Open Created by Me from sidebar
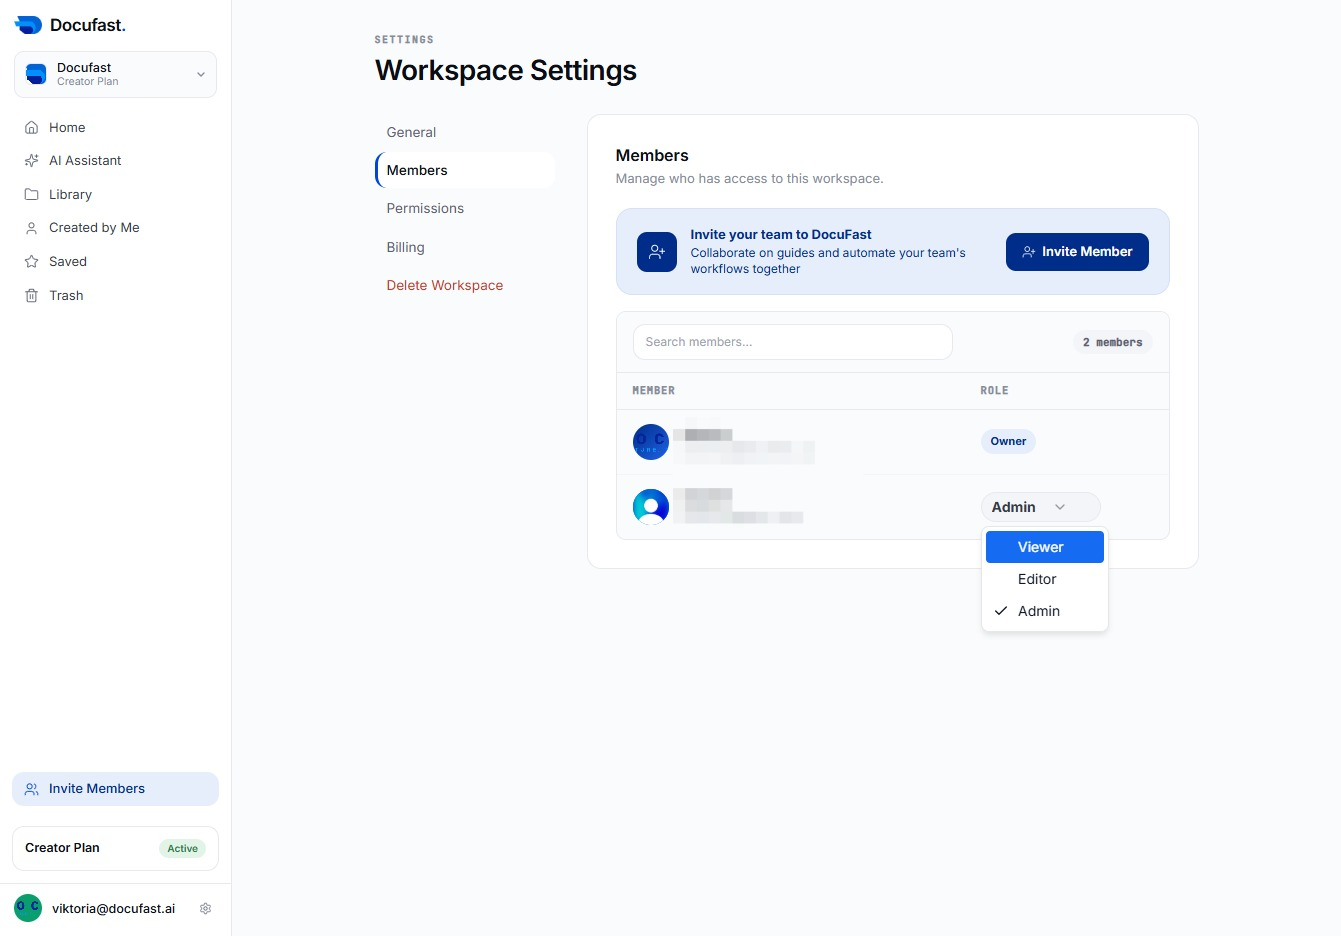This screenshot has height=936, width=1341. click(115, 228)
